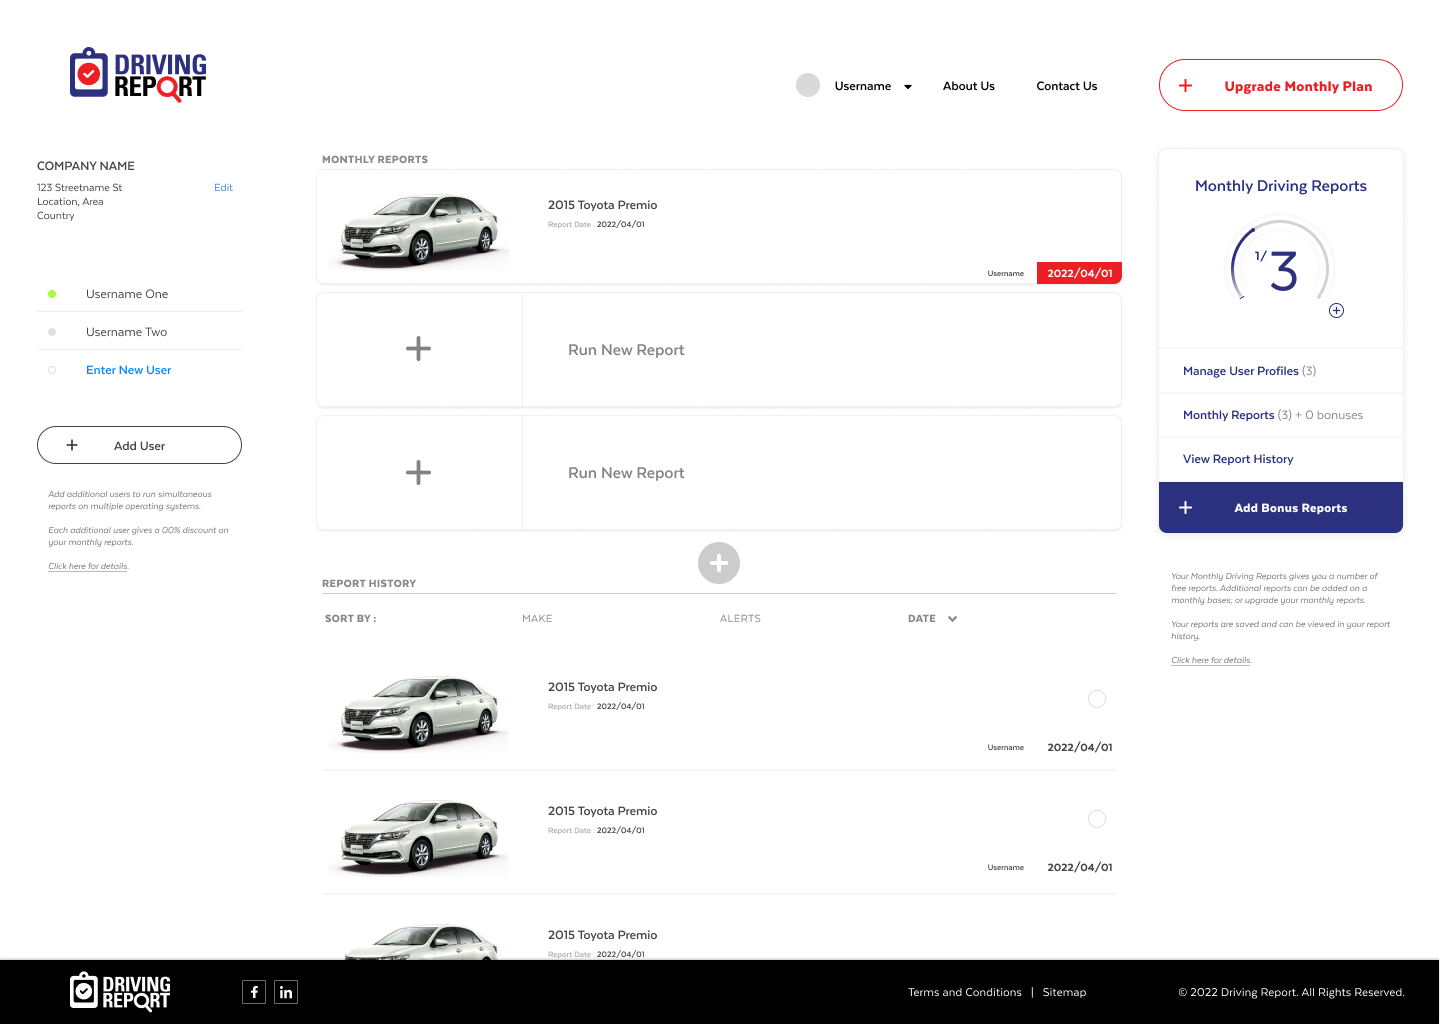Viewport: 1440px width, 1024px height.
Task: Click the Driving Report logo in header
Action: point(138,75)
